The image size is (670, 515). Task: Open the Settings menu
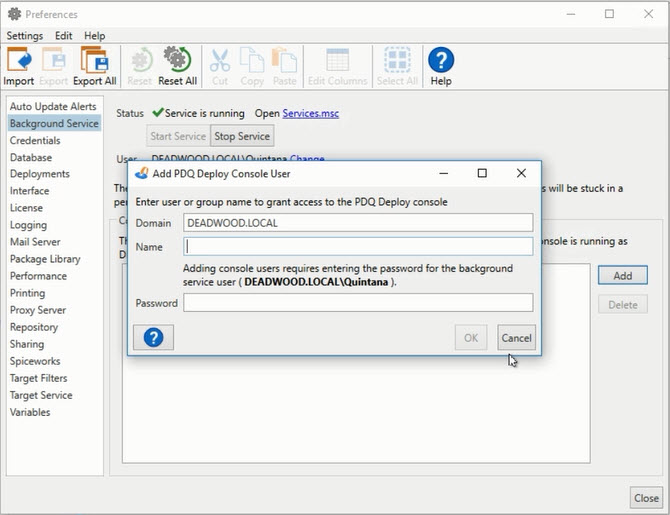(x=25, y=36)
